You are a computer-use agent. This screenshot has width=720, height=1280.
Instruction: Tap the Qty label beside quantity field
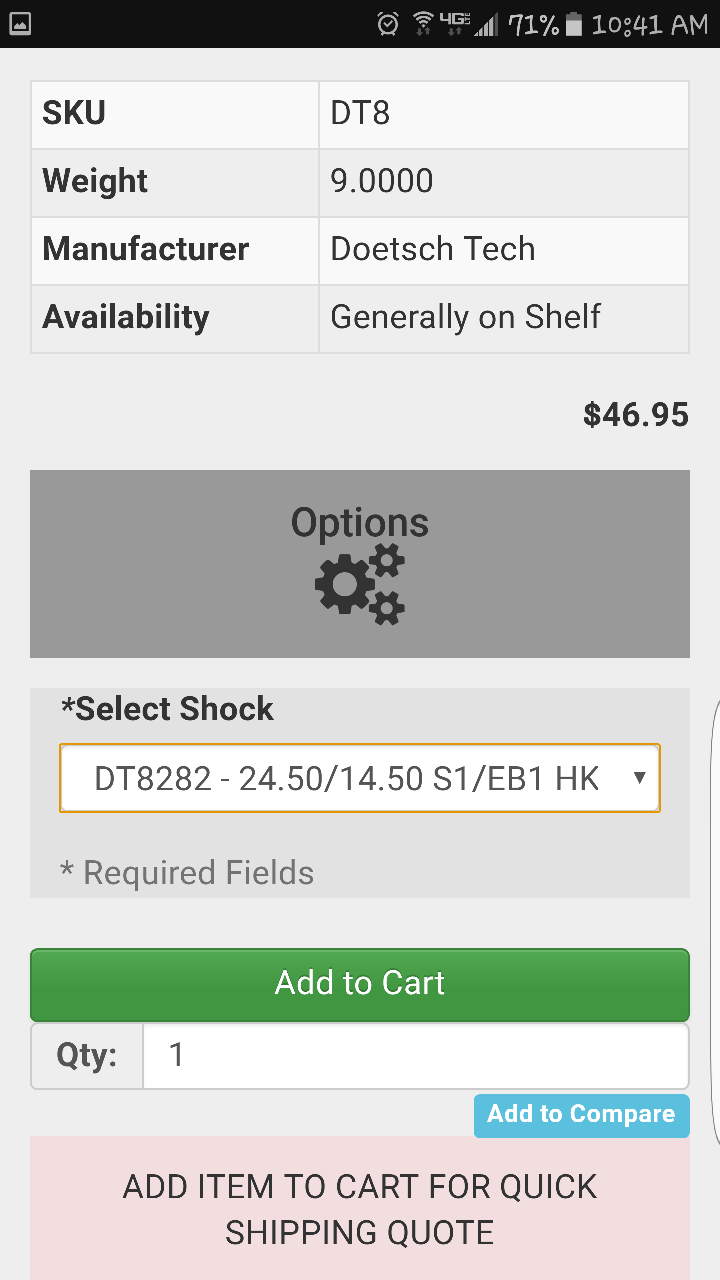(87, 1055)
